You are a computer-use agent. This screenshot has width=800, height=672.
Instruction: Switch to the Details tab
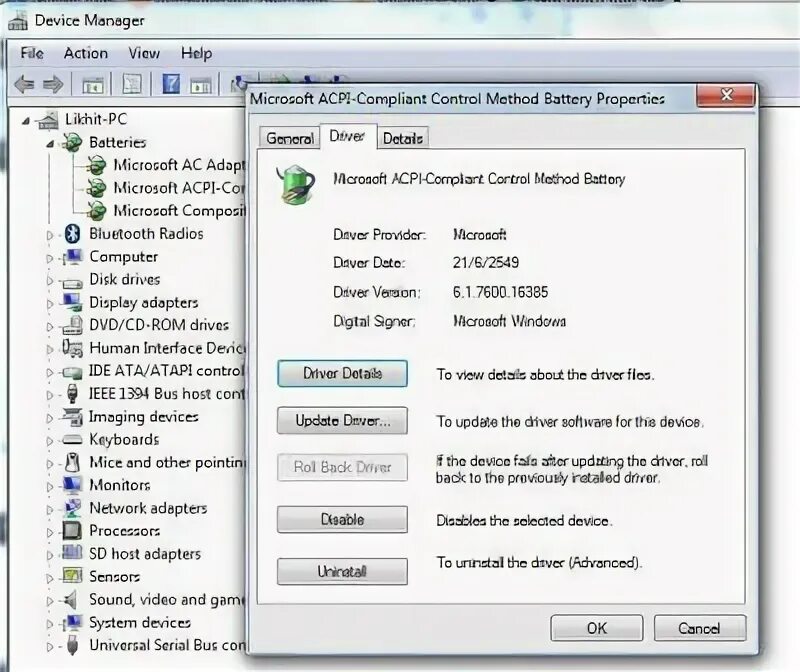pyautogui.click(x=403, y=138)
